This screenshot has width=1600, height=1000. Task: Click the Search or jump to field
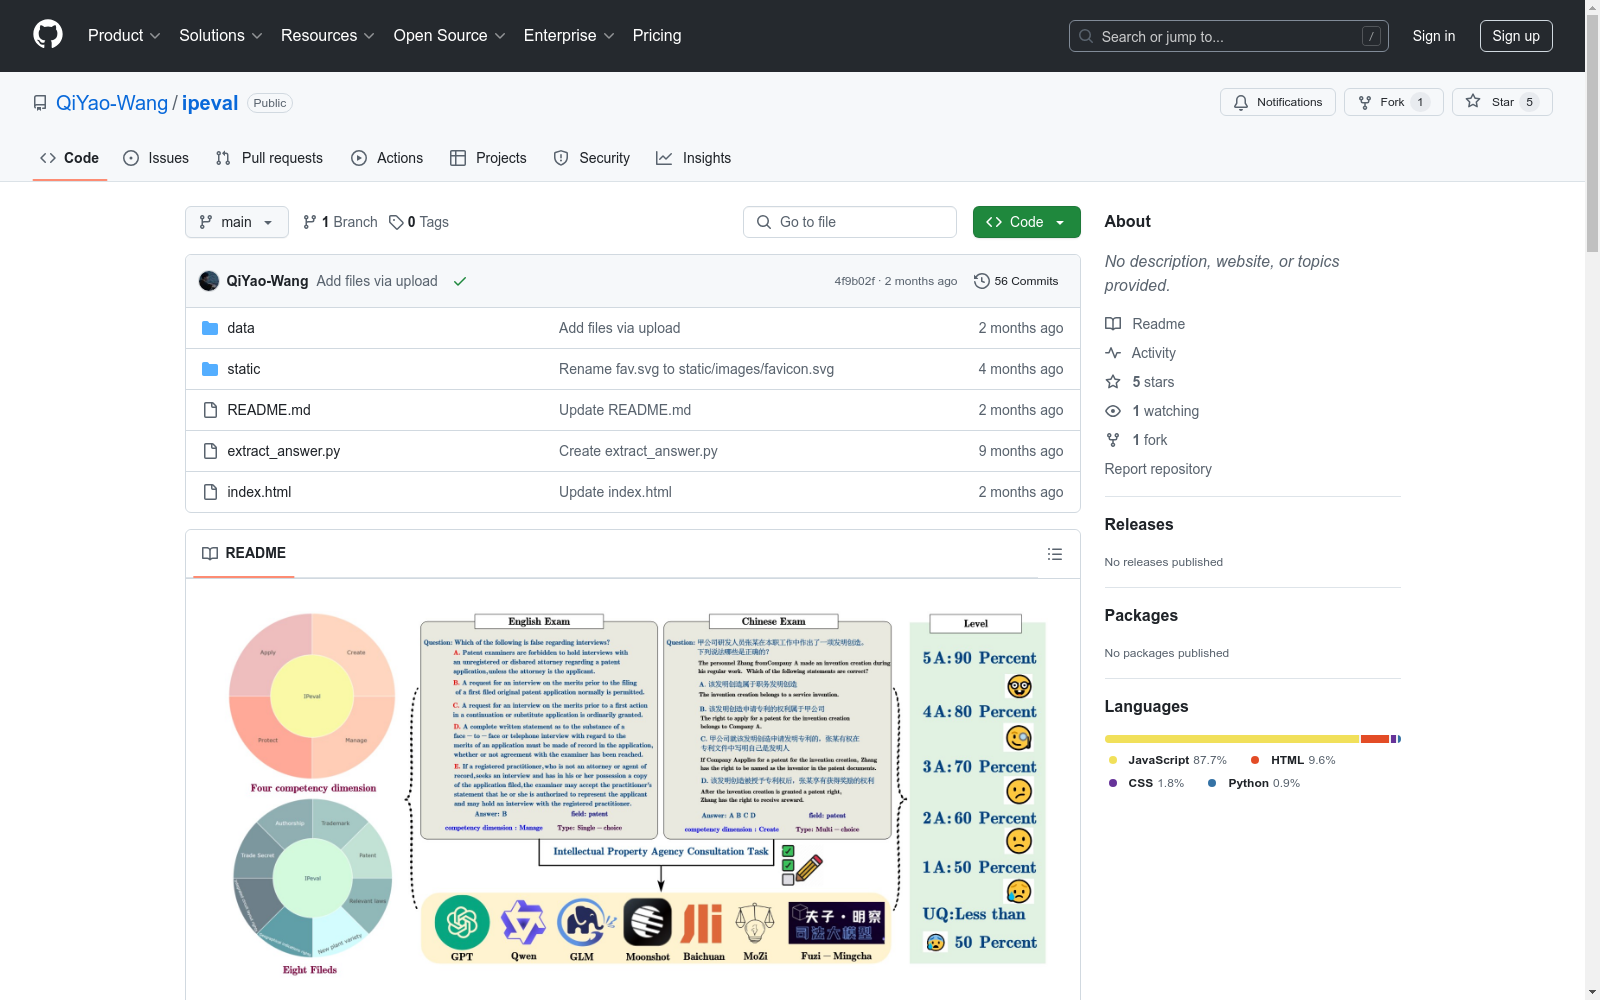coord(1229,36)
